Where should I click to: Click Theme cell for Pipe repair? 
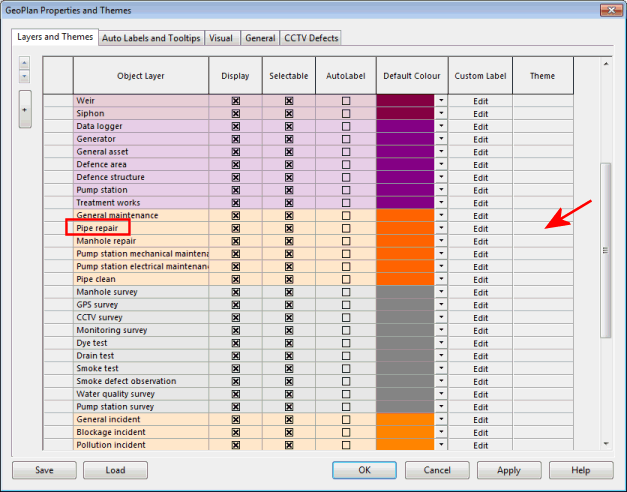pyautogui.click(x=543, y=228)
